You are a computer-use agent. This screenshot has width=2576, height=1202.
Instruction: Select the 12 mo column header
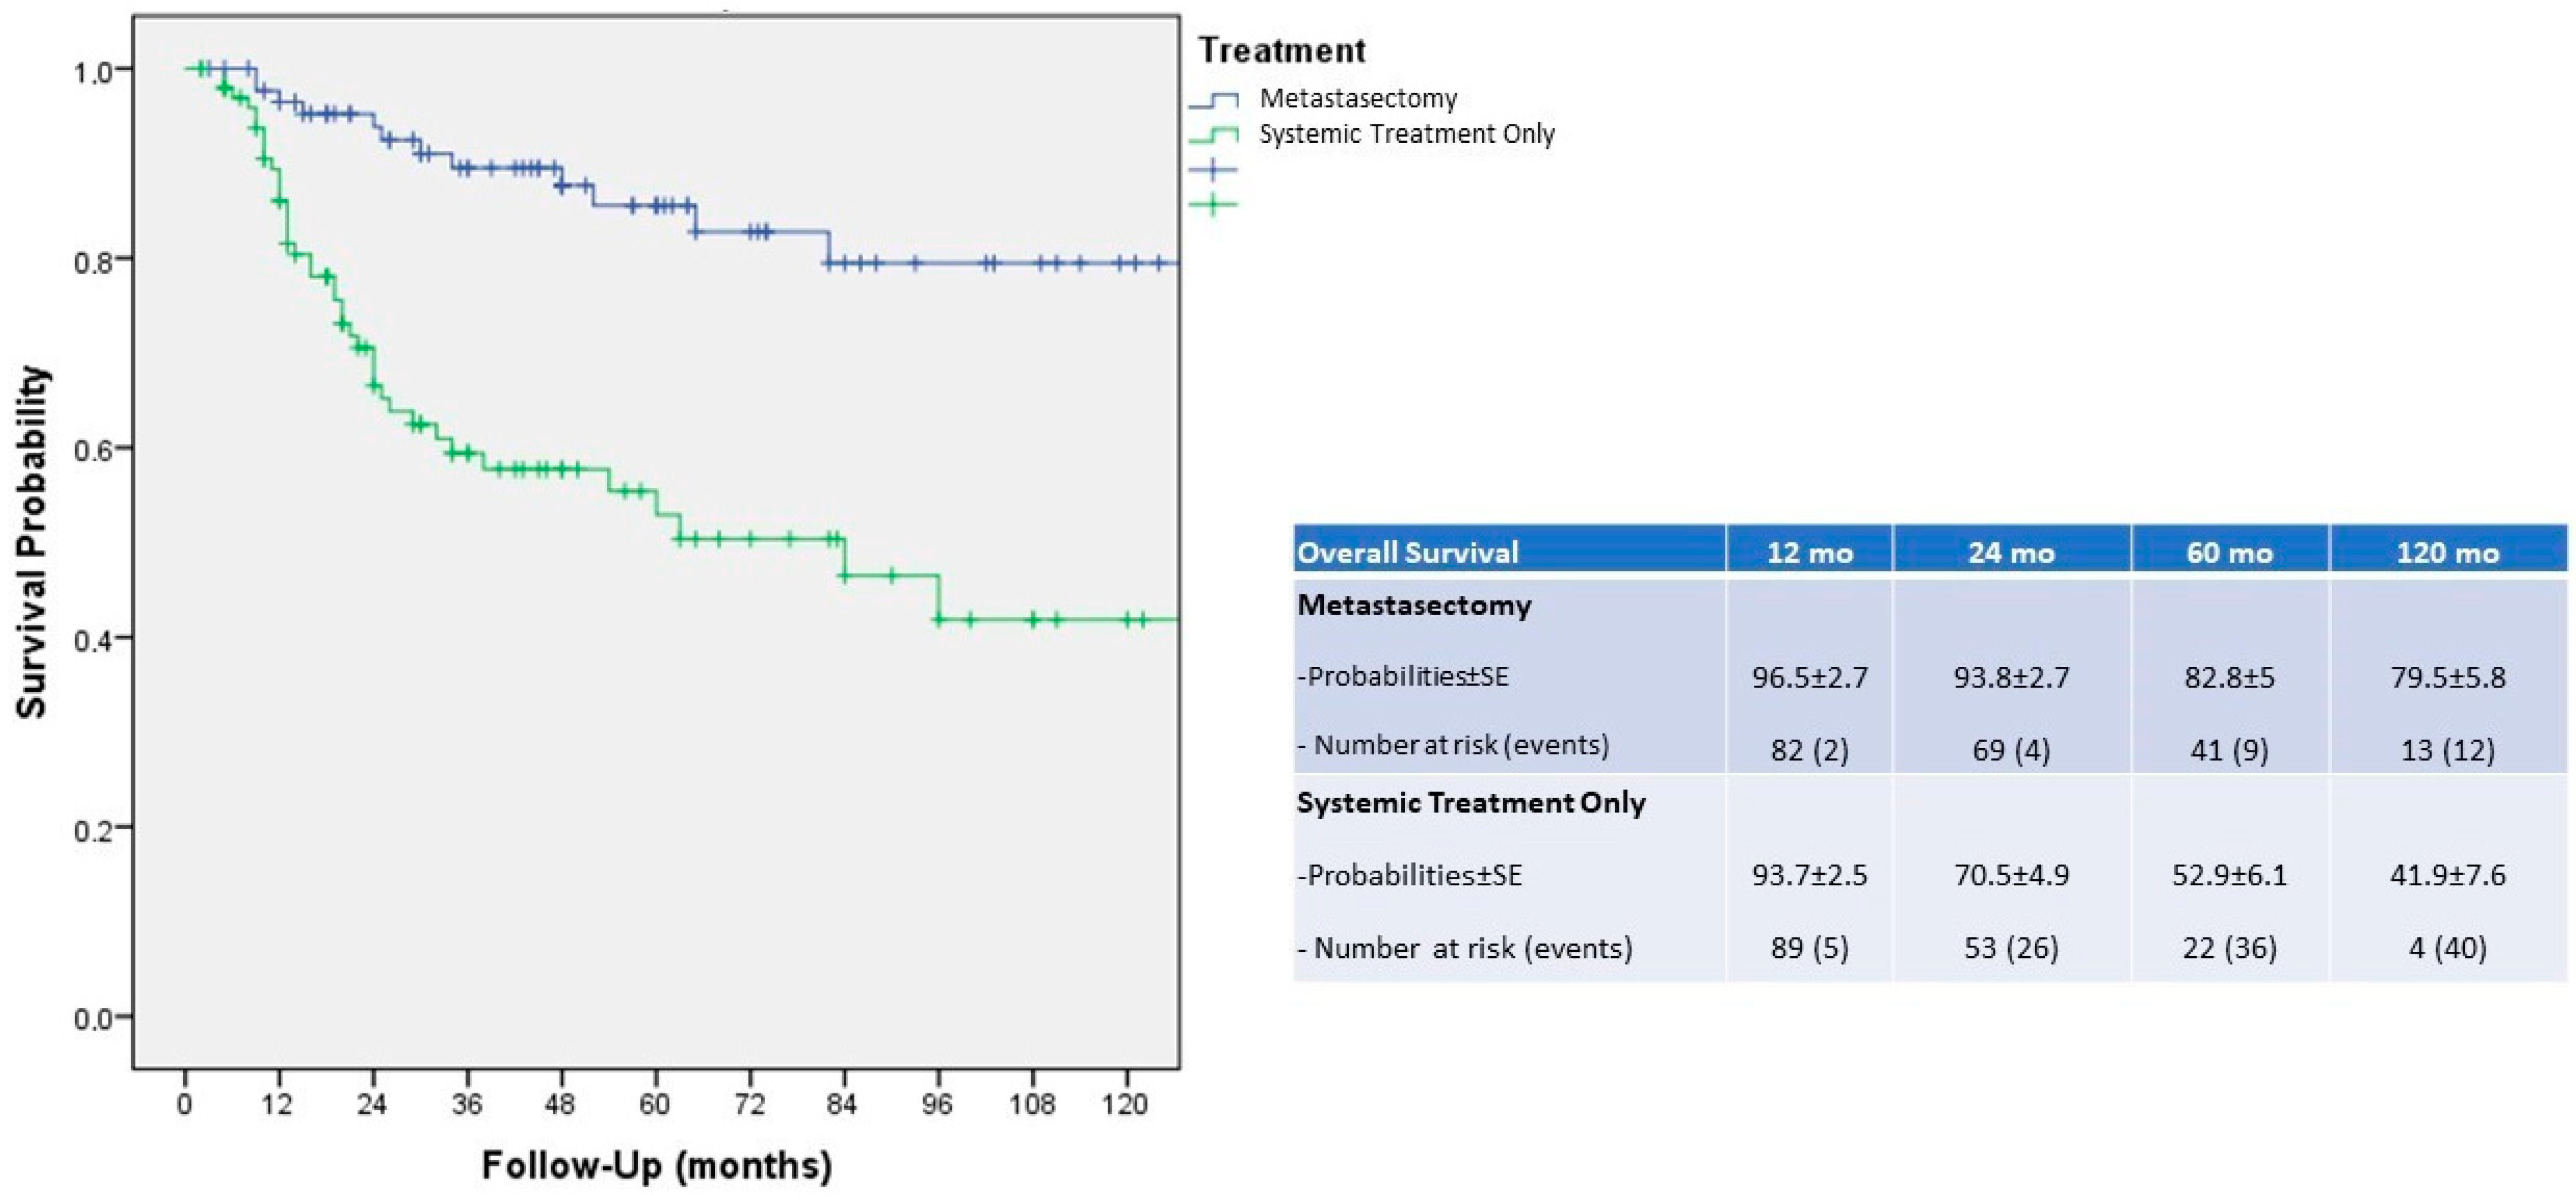[x=1809, y=552]
